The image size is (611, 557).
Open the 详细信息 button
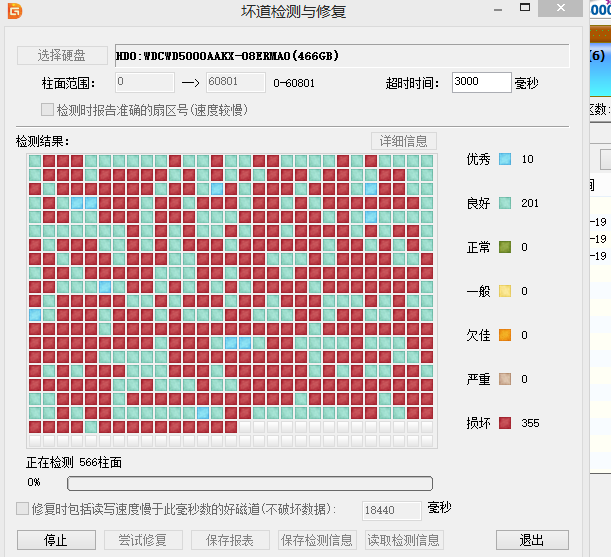pyautogui.click(x=404, y=141)
